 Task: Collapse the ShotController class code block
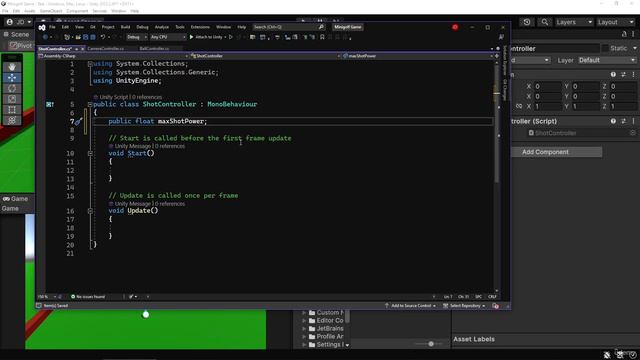[90, 104]
